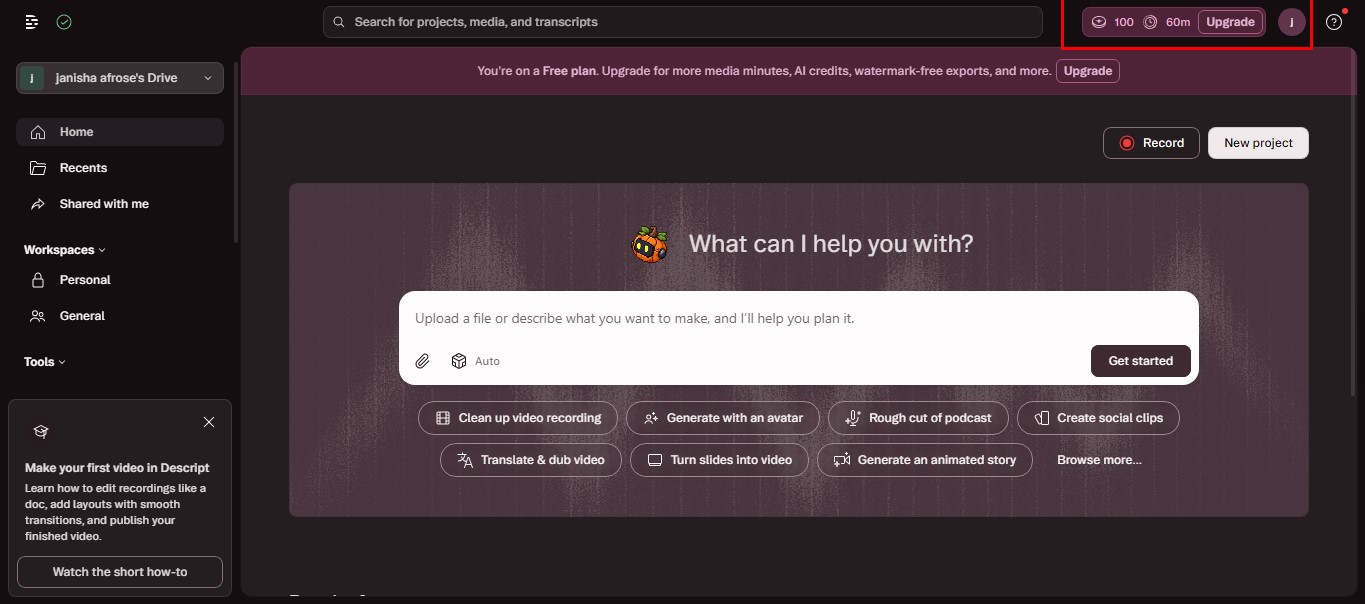The width and height of the screenshot is (1365, 604).
Task: Click New project button
Action: [x=1258, y=143]
